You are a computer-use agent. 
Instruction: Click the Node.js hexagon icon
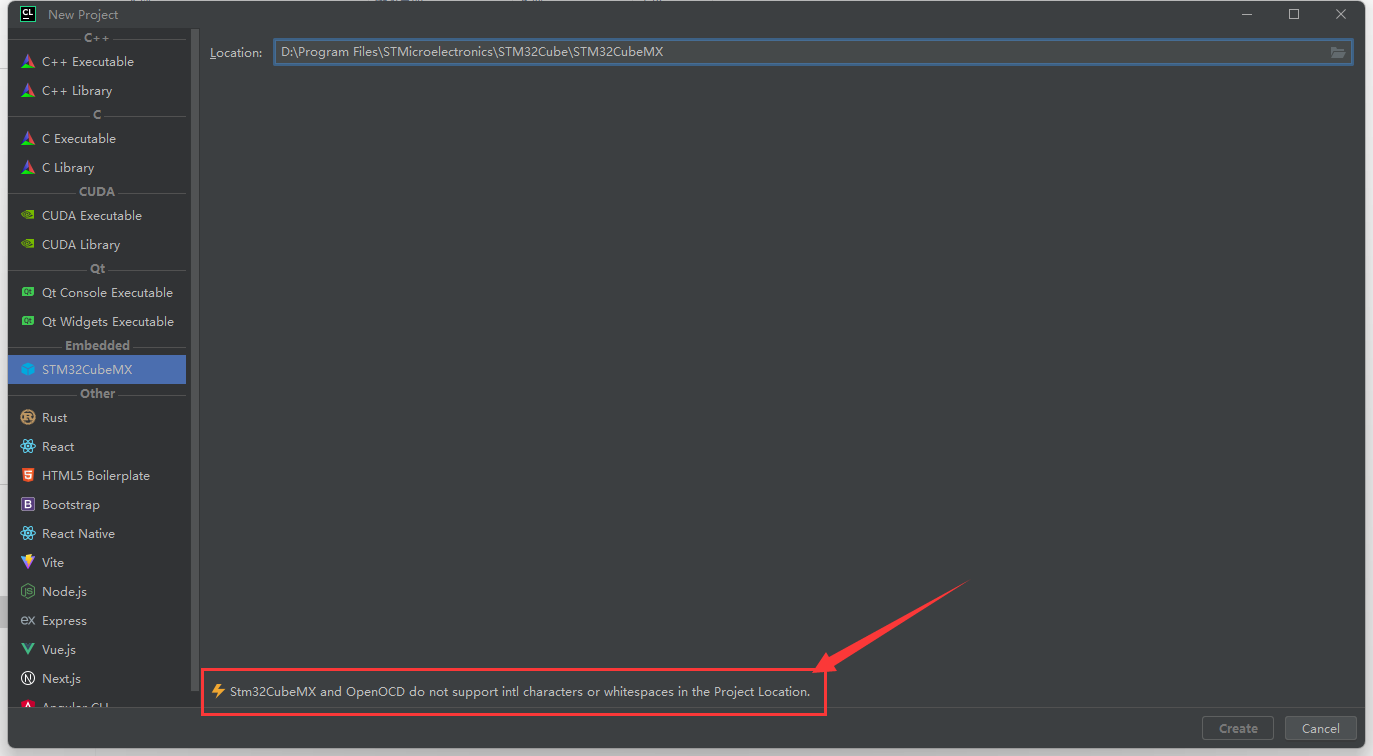[x=28, y=592]
